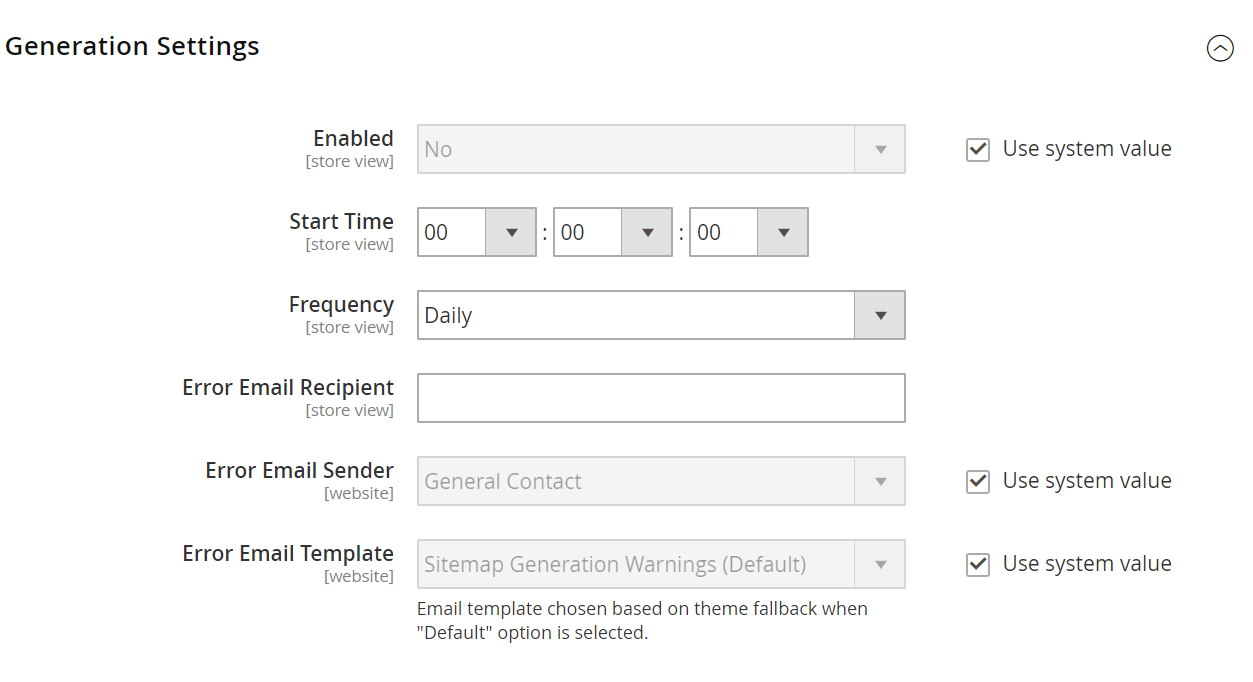Click the 'Use system value' label beside Error Email Template
The height and width of the screenshot is (682, 1253).
pos(1087,564)
